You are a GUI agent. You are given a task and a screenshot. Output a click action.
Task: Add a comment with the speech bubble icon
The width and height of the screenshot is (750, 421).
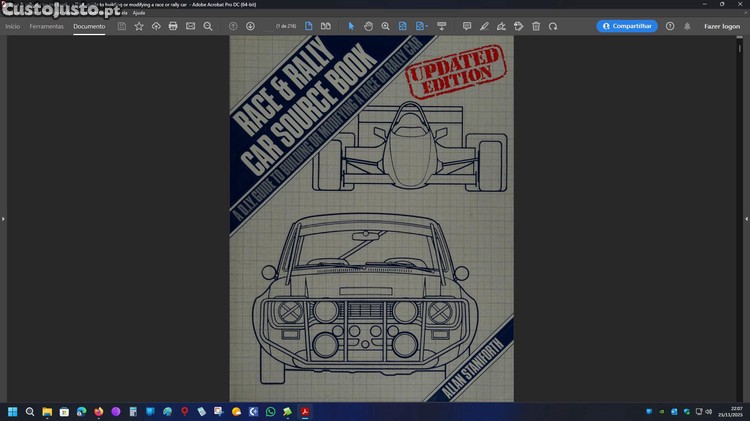467,26
